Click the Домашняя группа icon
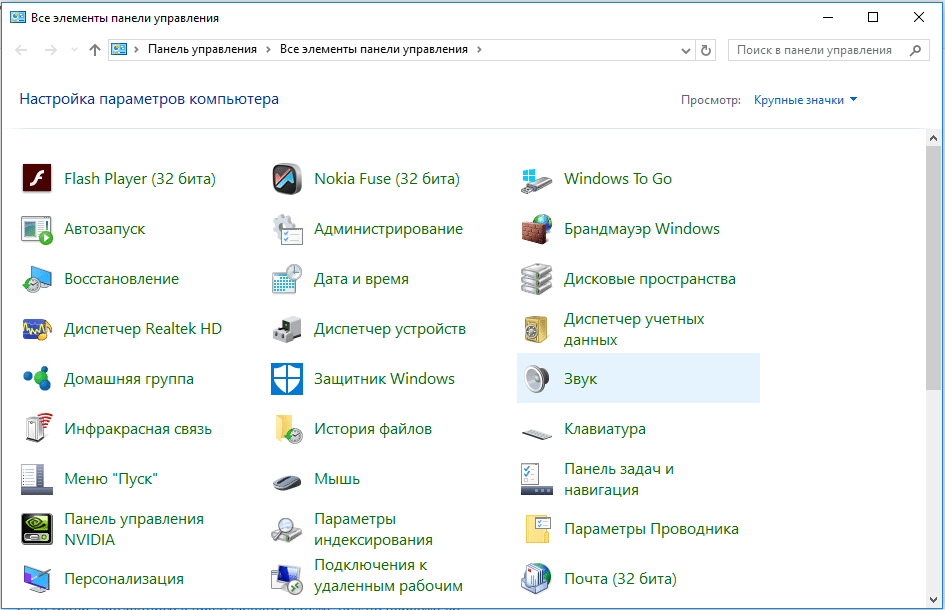This screenshot has width=945, height=610. [x=37, y=379]
